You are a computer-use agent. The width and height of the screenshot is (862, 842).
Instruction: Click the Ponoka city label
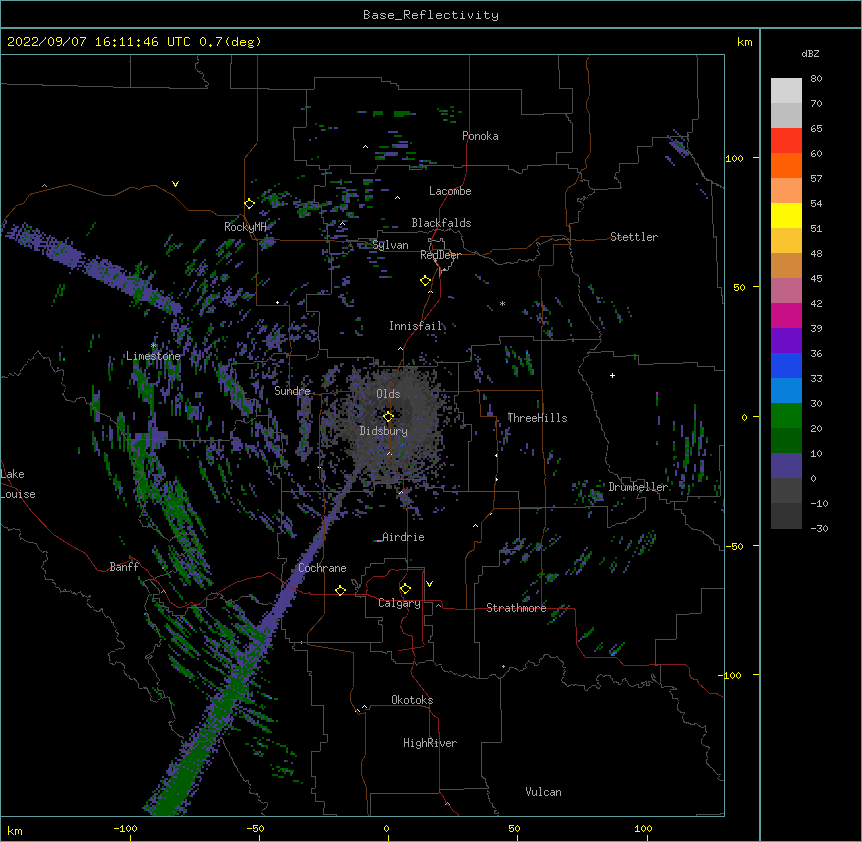click(480, 136)
